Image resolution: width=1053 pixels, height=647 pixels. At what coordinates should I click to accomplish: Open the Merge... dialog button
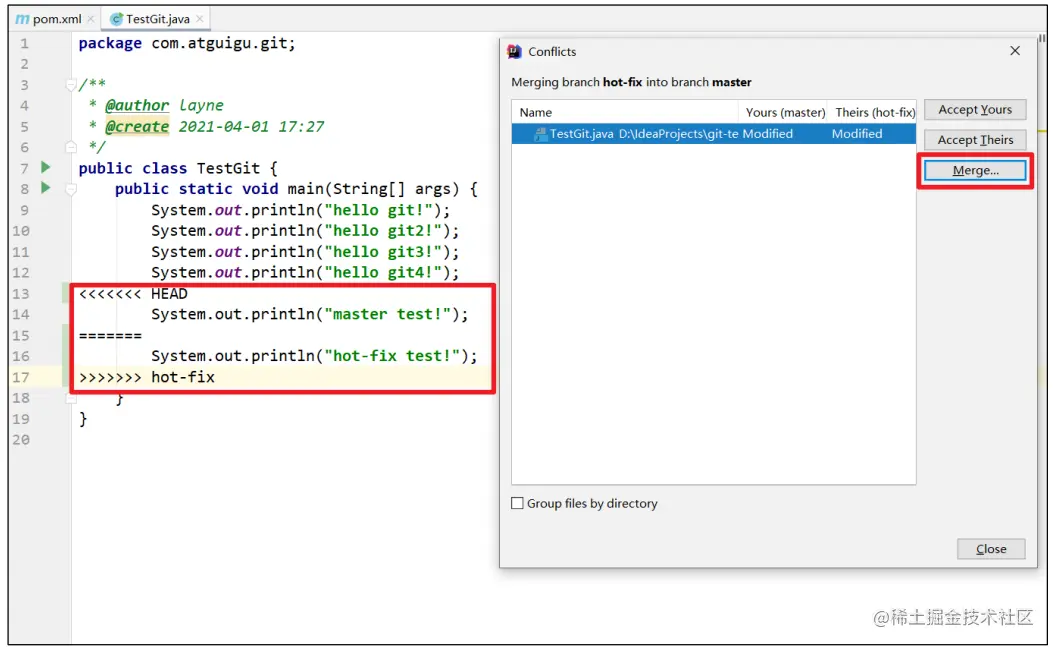coord(974,171)
